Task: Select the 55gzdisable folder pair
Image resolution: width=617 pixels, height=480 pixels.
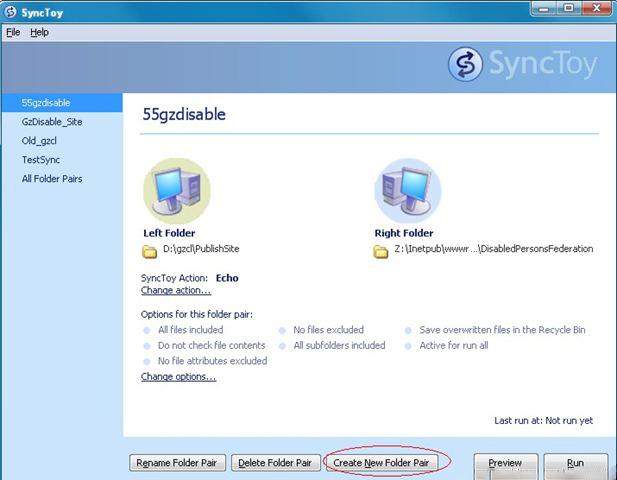Action: coord(62,103)
